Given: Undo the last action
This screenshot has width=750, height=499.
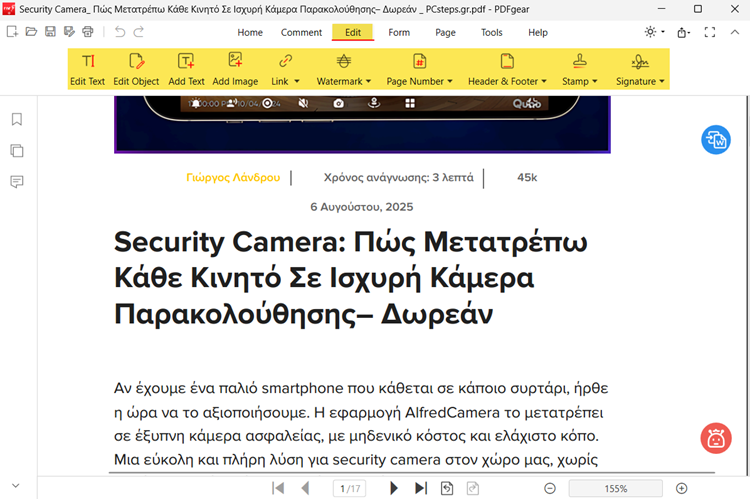Looking at the screenshot, I should 120,32.
